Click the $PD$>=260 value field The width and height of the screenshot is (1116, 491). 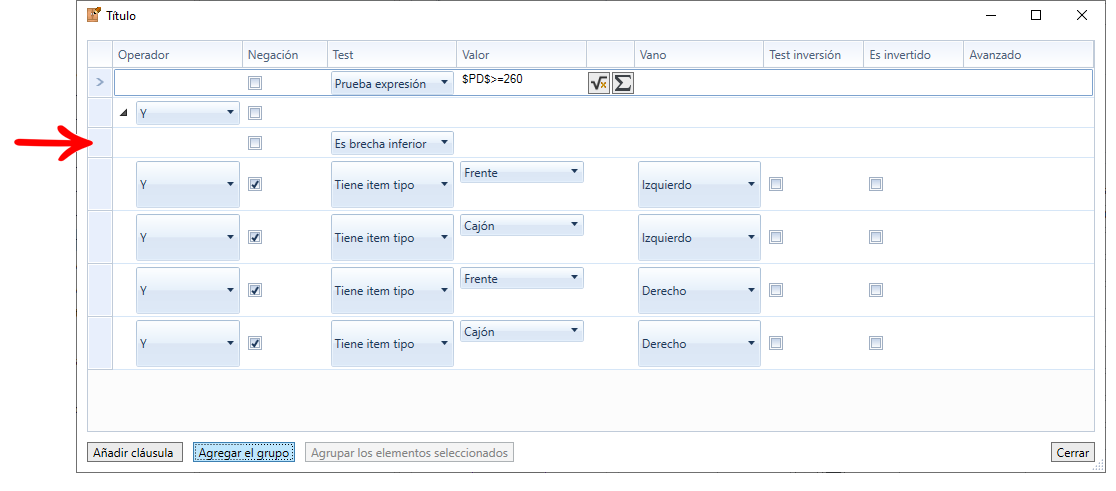[x=520, y=79]
